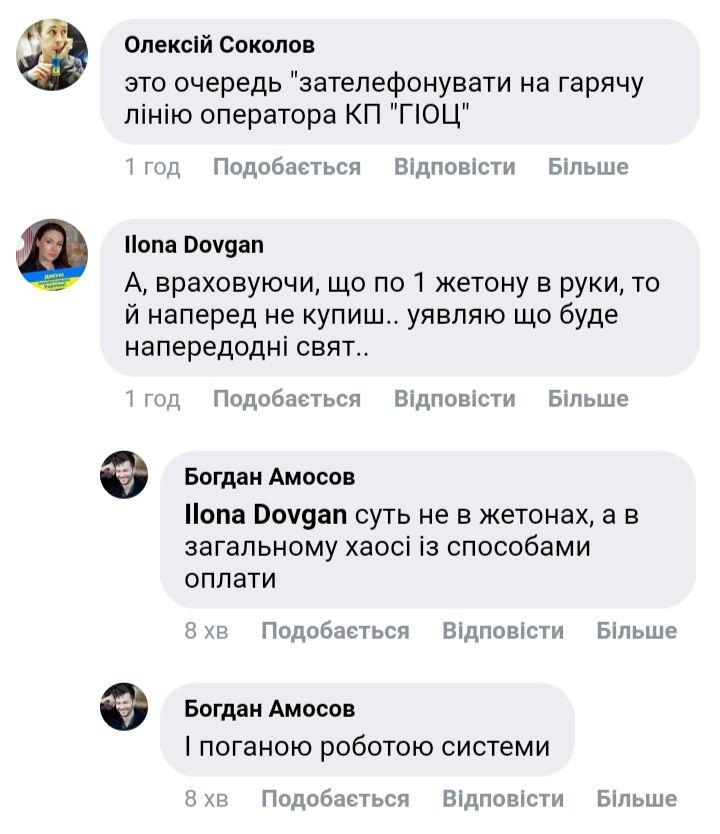Open Олексій Соколов's profile name link
Screen dimensions: 720x834
click(x=220, y=45)
